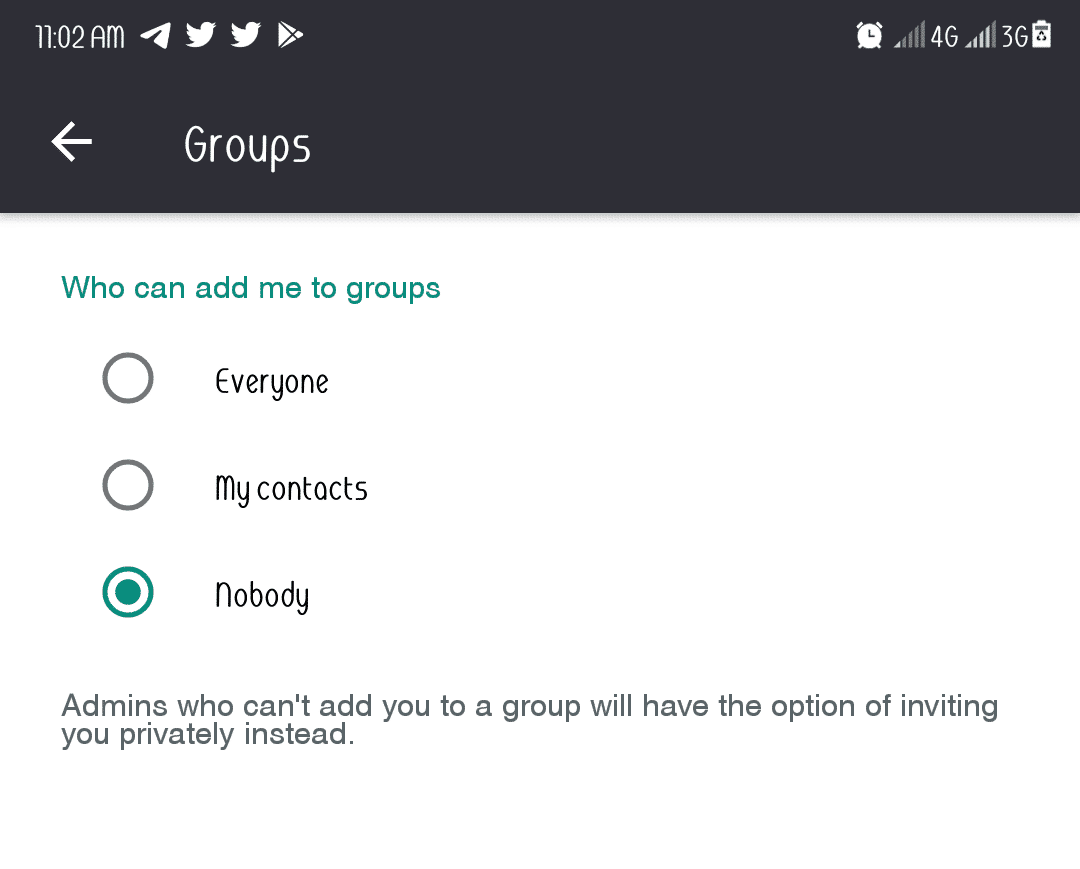Tap the My contacts option label
The image size is (1080, 869).
pyautogui.click(x=291, y=489)
